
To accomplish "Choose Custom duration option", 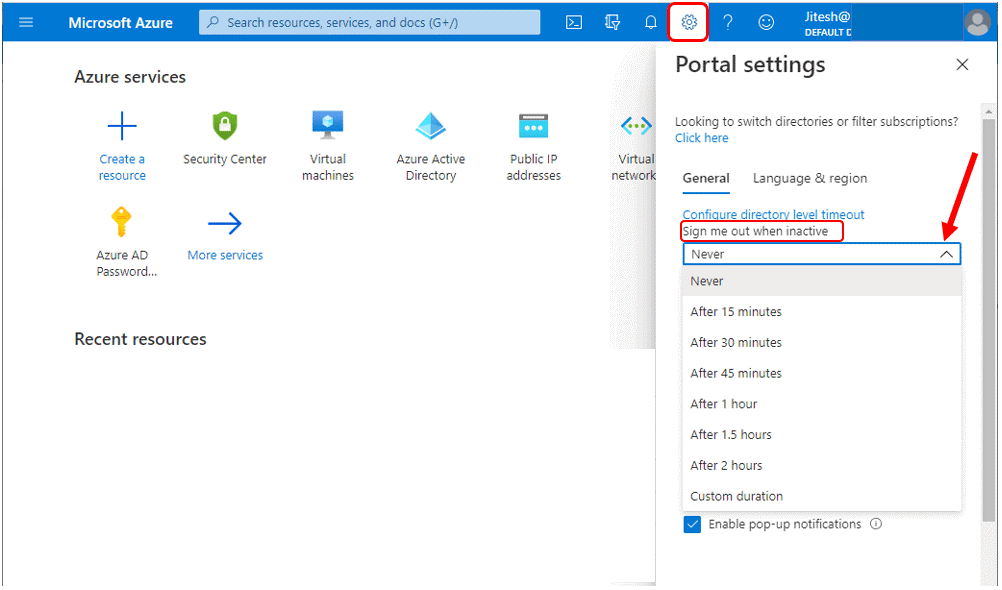I will pos(822,496).
